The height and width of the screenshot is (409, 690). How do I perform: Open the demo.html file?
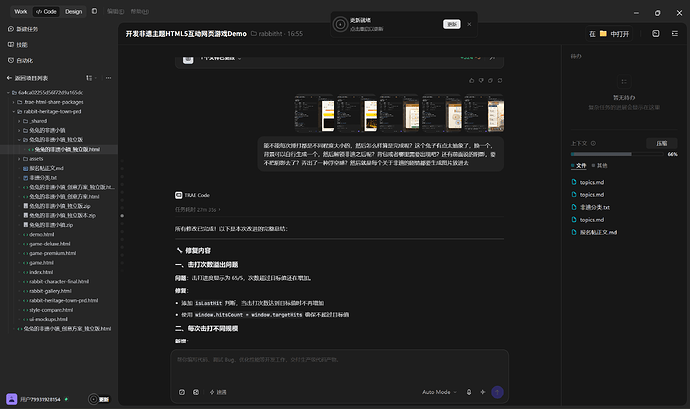coord(42,235)
